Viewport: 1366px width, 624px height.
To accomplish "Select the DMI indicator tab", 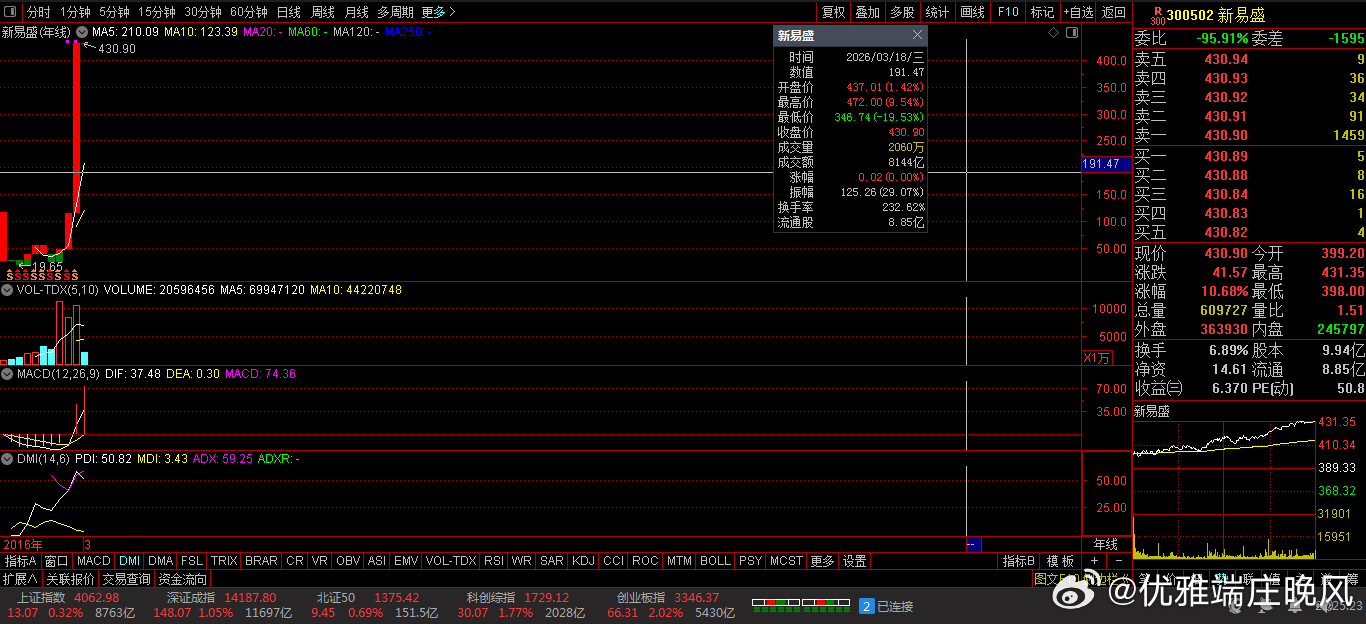I will [x=130, y=561].
